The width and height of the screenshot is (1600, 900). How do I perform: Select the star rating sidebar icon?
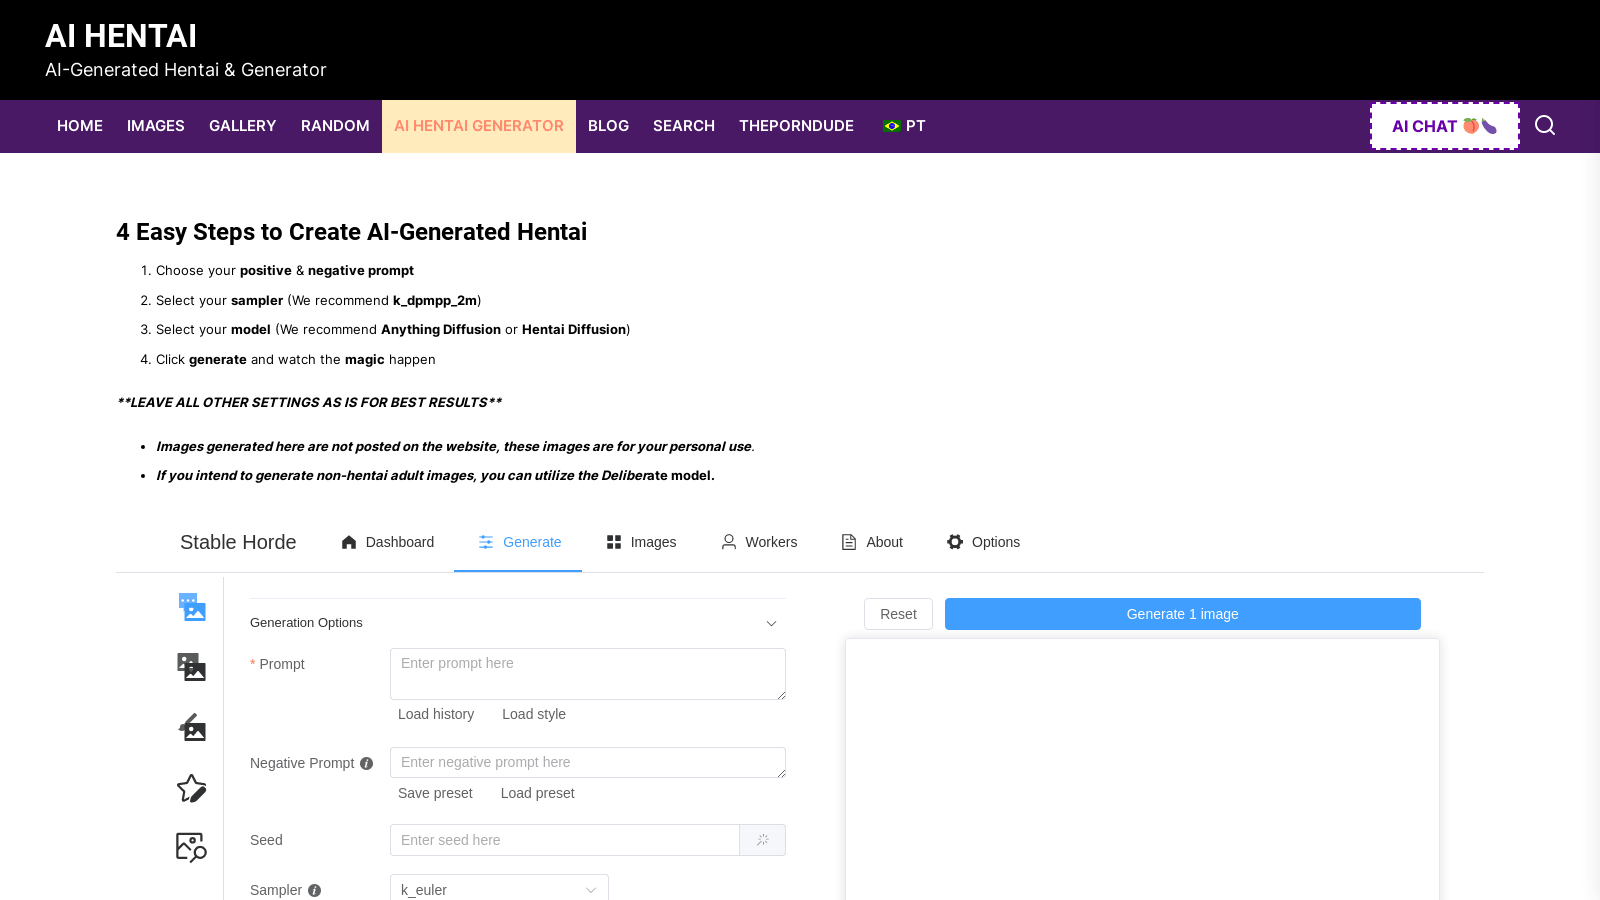(192, 788)
